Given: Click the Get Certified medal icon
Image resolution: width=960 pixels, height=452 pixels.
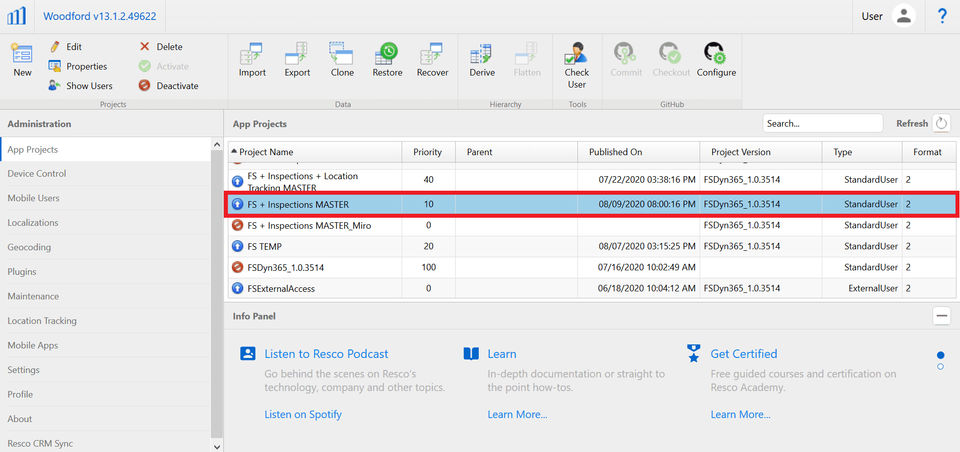Looking at the screenshot, I should pyautogui.click(x=693, y=353).
